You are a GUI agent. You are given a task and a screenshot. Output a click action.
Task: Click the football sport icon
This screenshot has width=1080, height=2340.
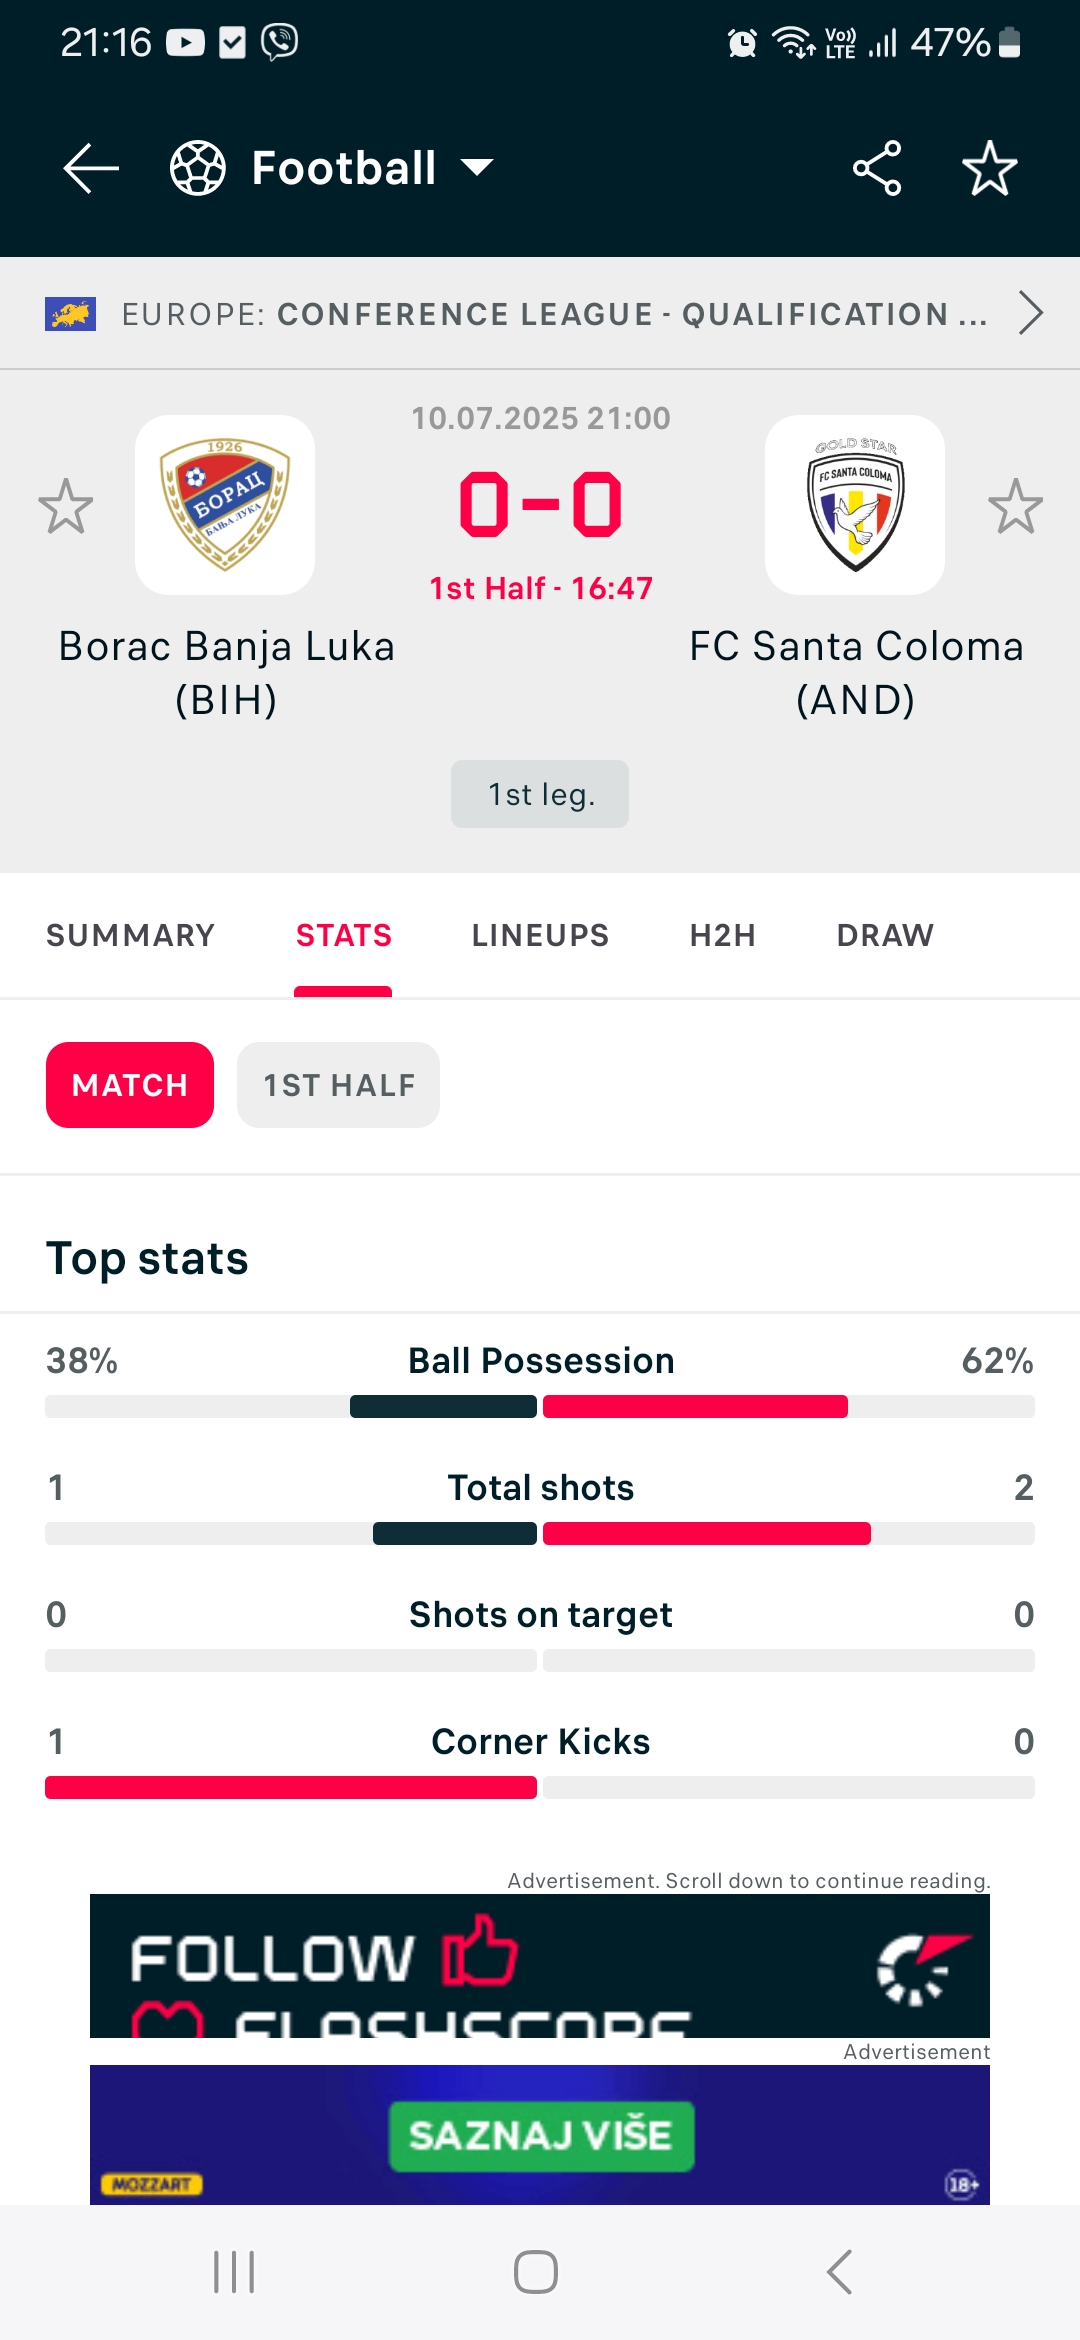click(x=198, y=168)
